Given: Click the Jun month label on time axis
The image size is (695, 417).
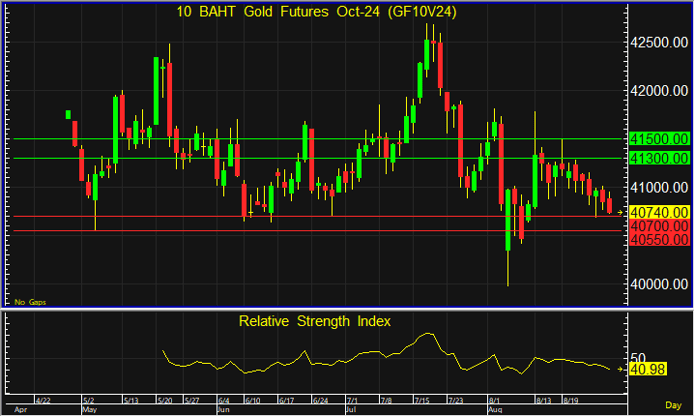Looking at the screenshot, I should click(223, 410).
